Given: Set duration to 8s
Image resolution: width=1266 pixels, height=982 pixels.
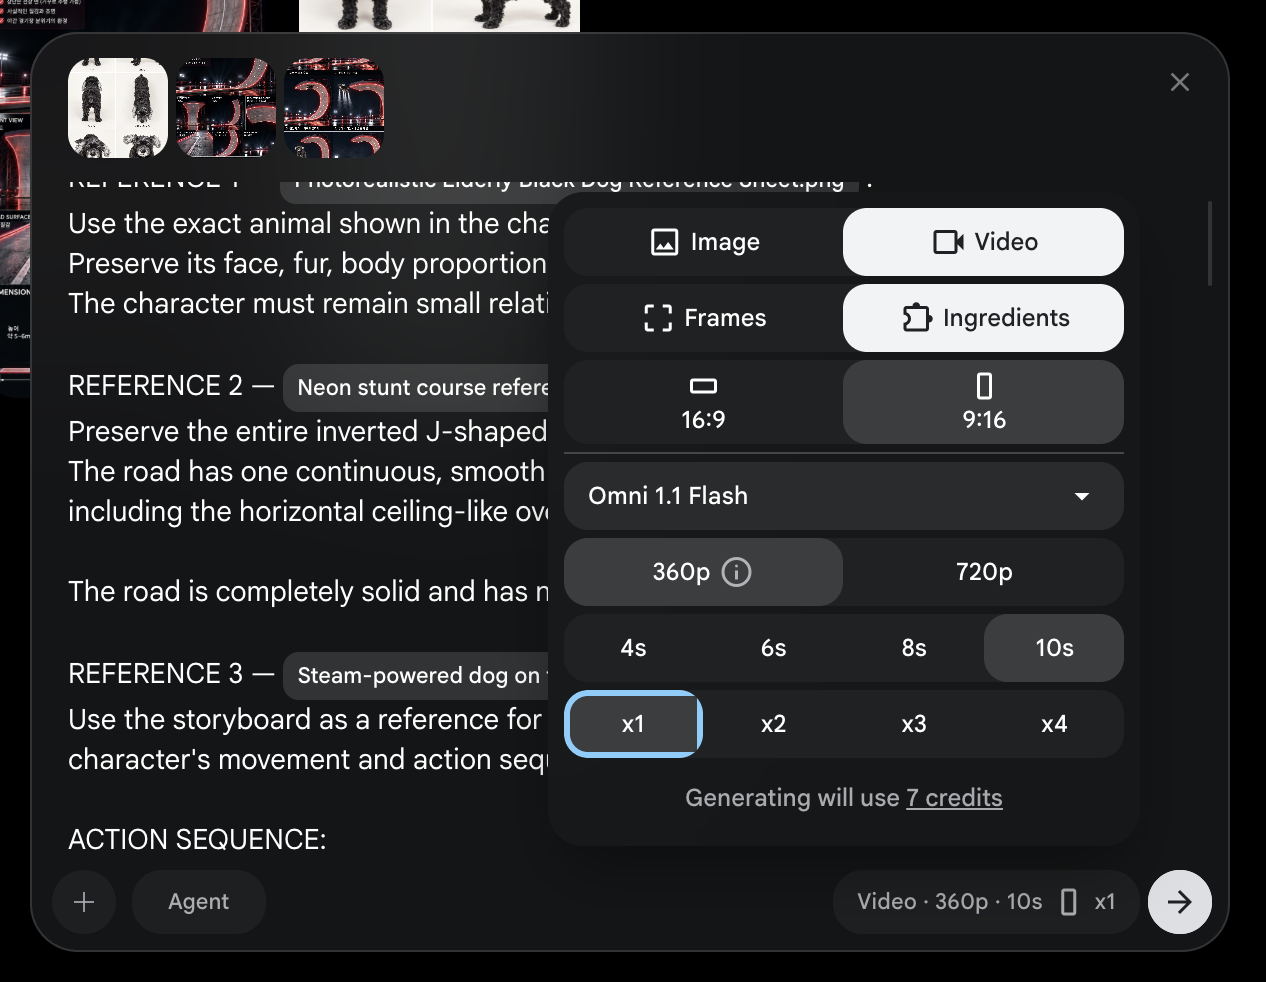Looking at the screenshot, I should (914, 648).
